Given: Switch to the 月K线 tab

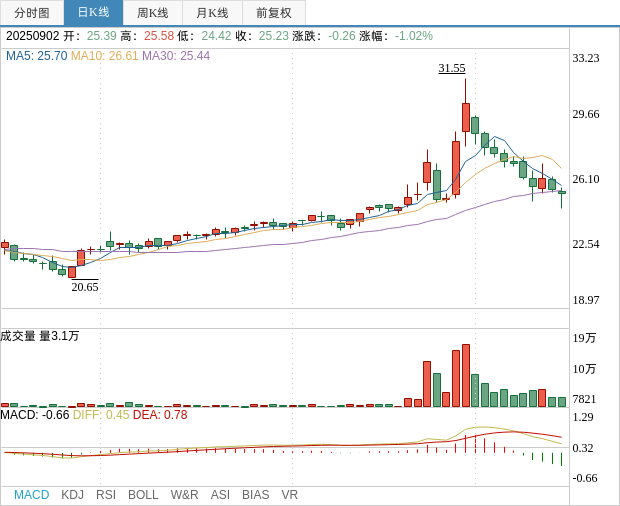Looking at the screenshot, I should [212, 13].
